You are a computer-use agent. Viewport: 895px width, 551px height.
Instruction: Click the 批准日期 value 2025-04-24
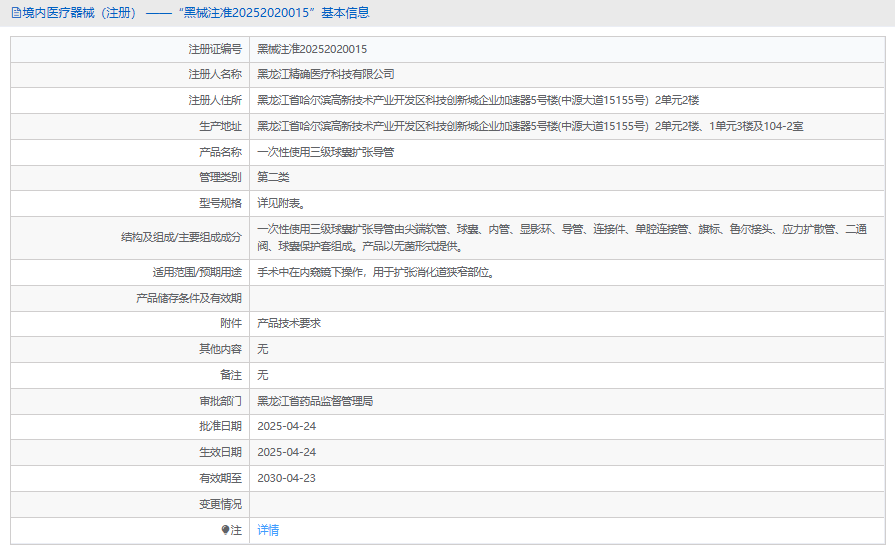(287, 426)
